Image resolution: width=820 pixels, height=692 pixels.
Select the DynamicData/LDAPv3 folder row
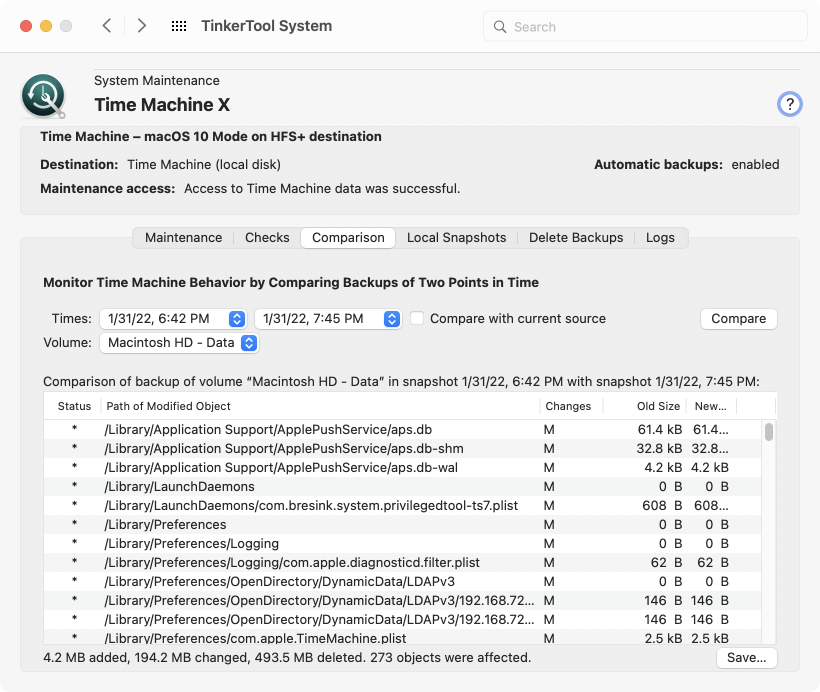(402, 581)
